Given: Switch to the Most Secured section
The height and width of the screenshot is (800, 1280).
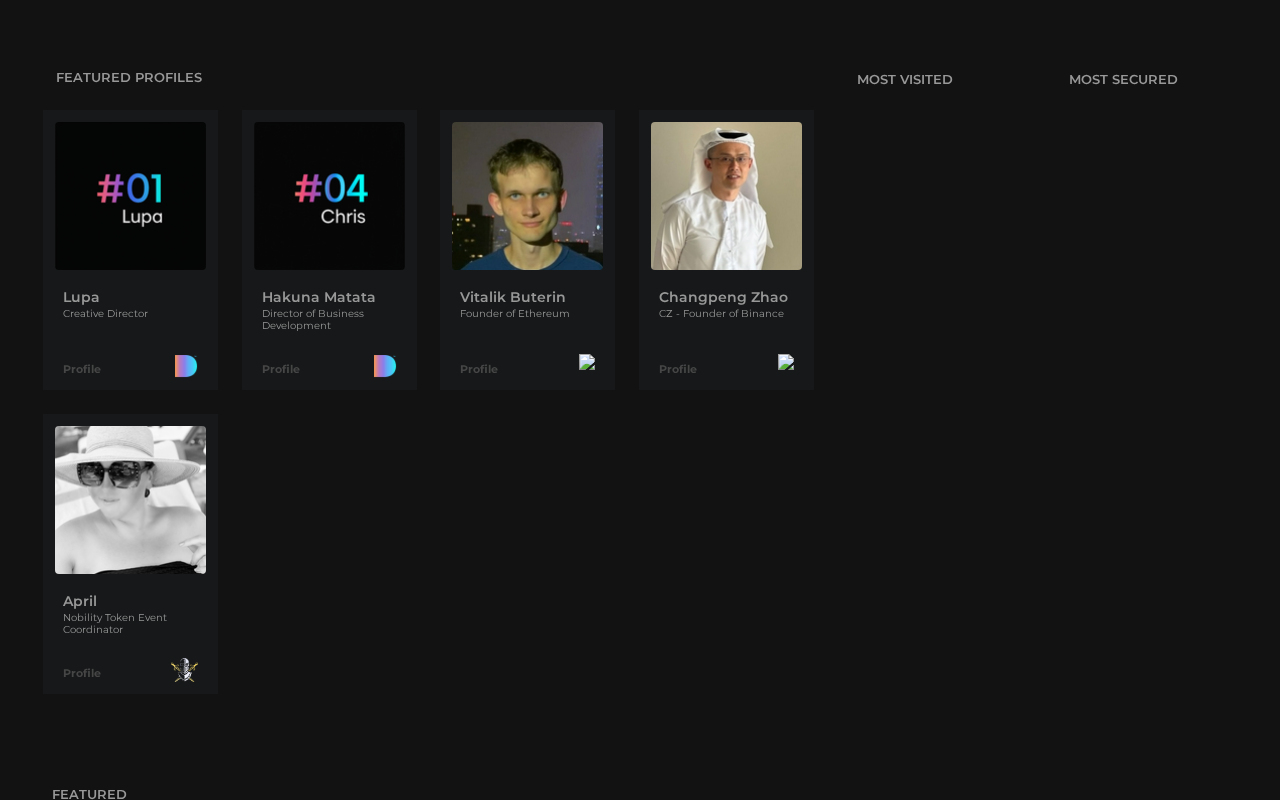Looking at the screenshot, I should tap(1123, 79).
